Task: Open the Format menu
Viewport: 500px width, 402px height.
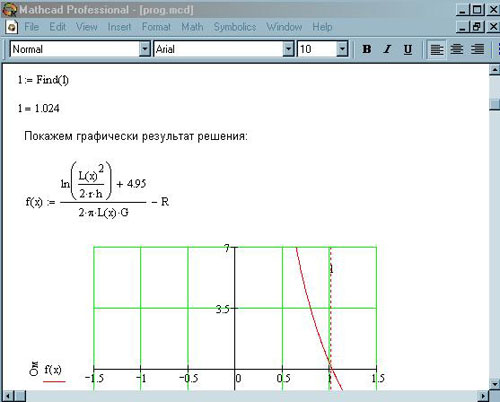Action: coord(156,27)
